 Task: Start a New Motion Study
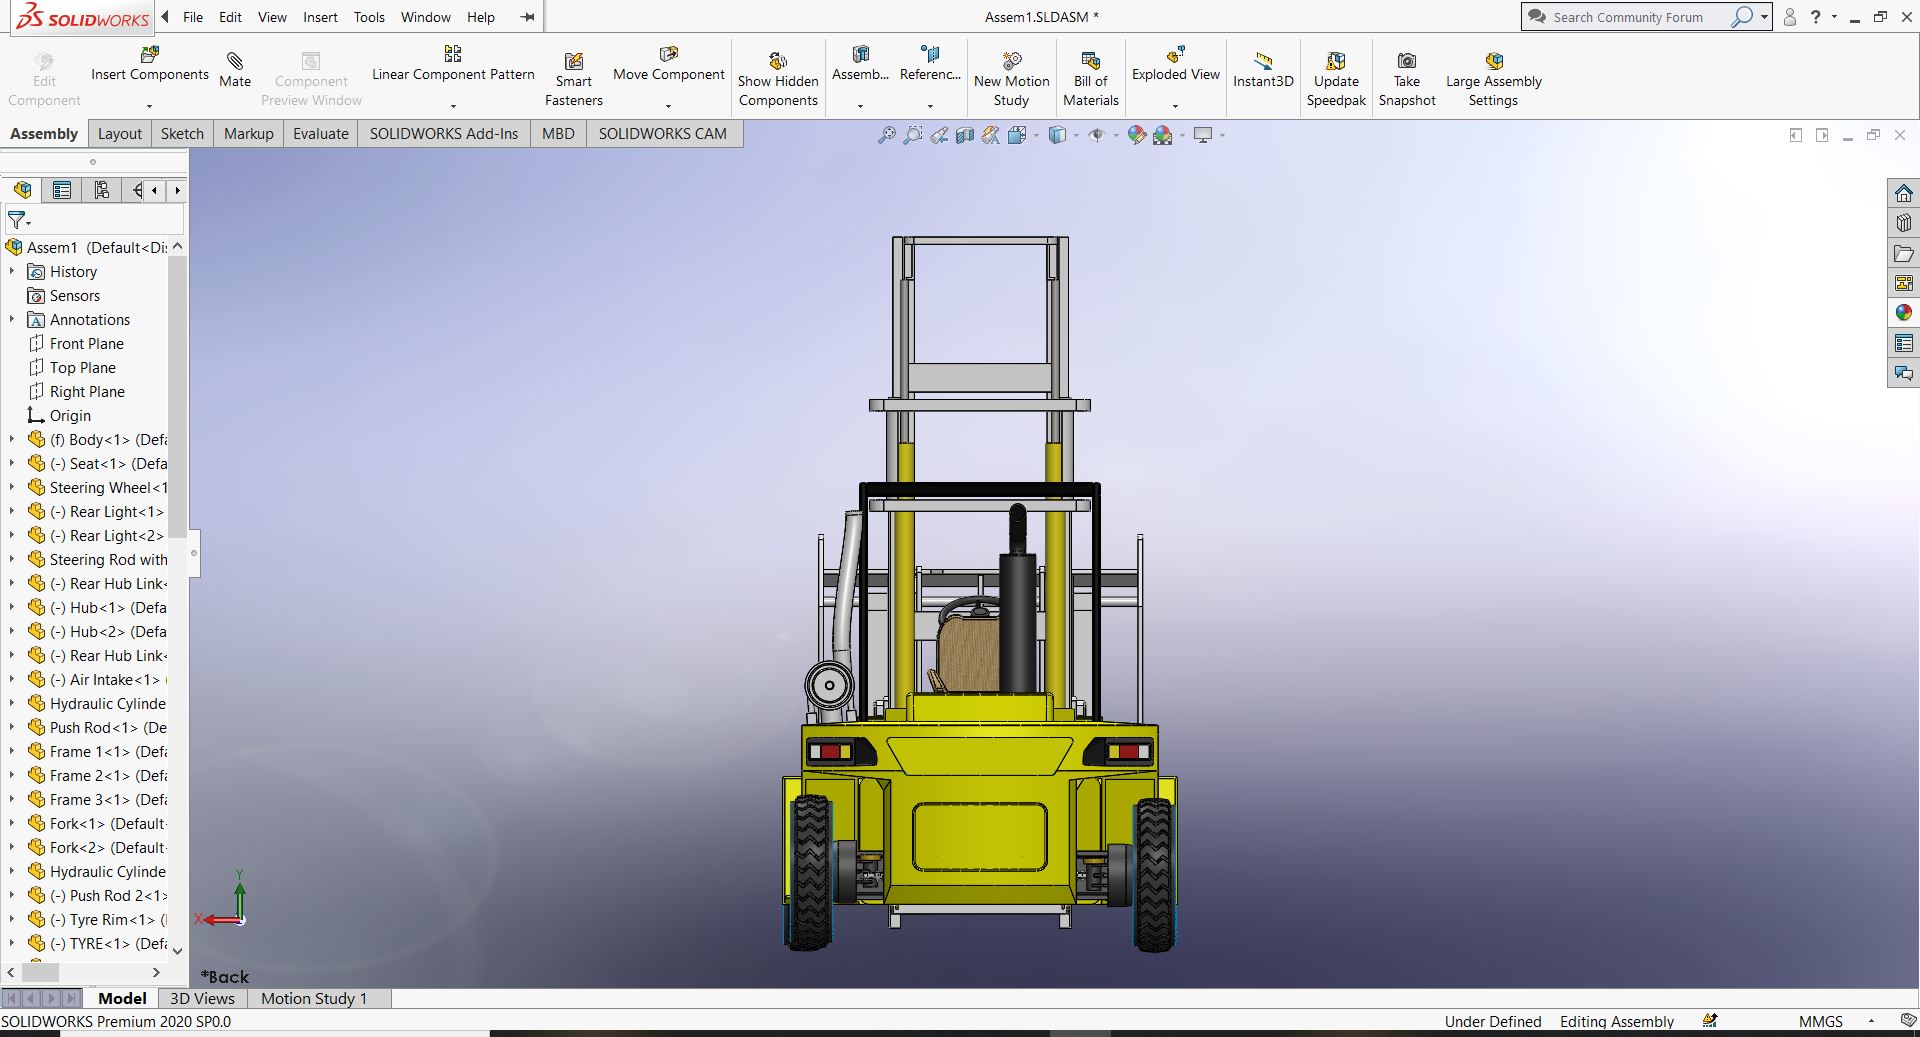(1011, 62)
